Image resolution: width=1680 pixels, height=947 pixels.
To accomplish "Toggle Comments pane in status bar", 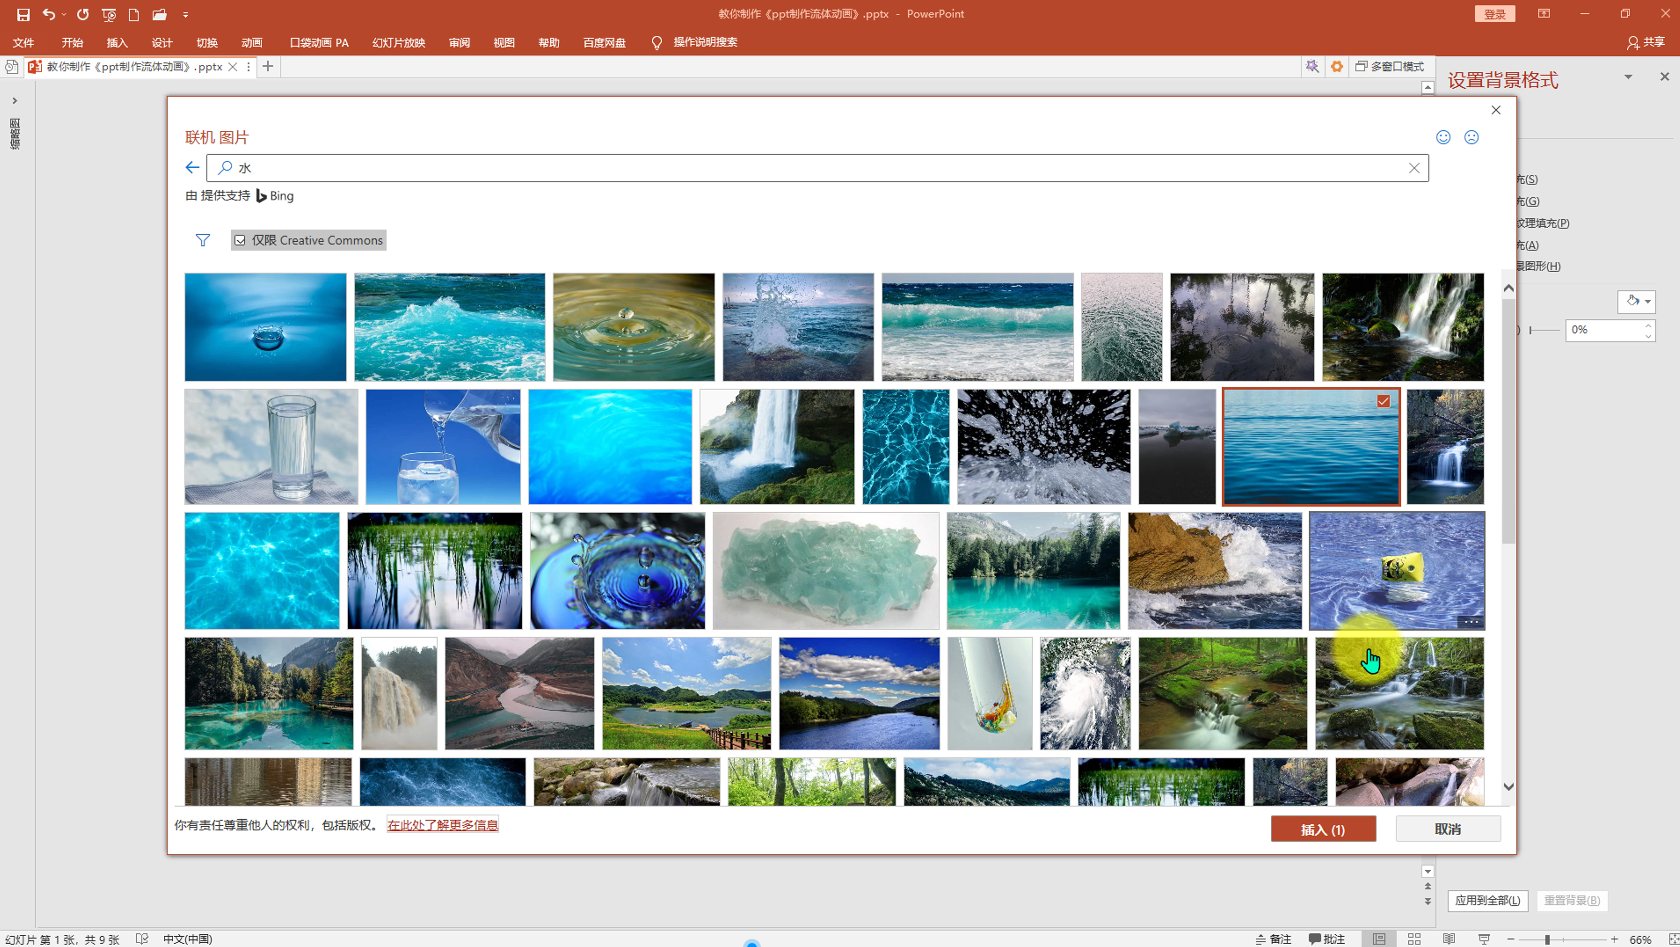I will point(1327,939).
